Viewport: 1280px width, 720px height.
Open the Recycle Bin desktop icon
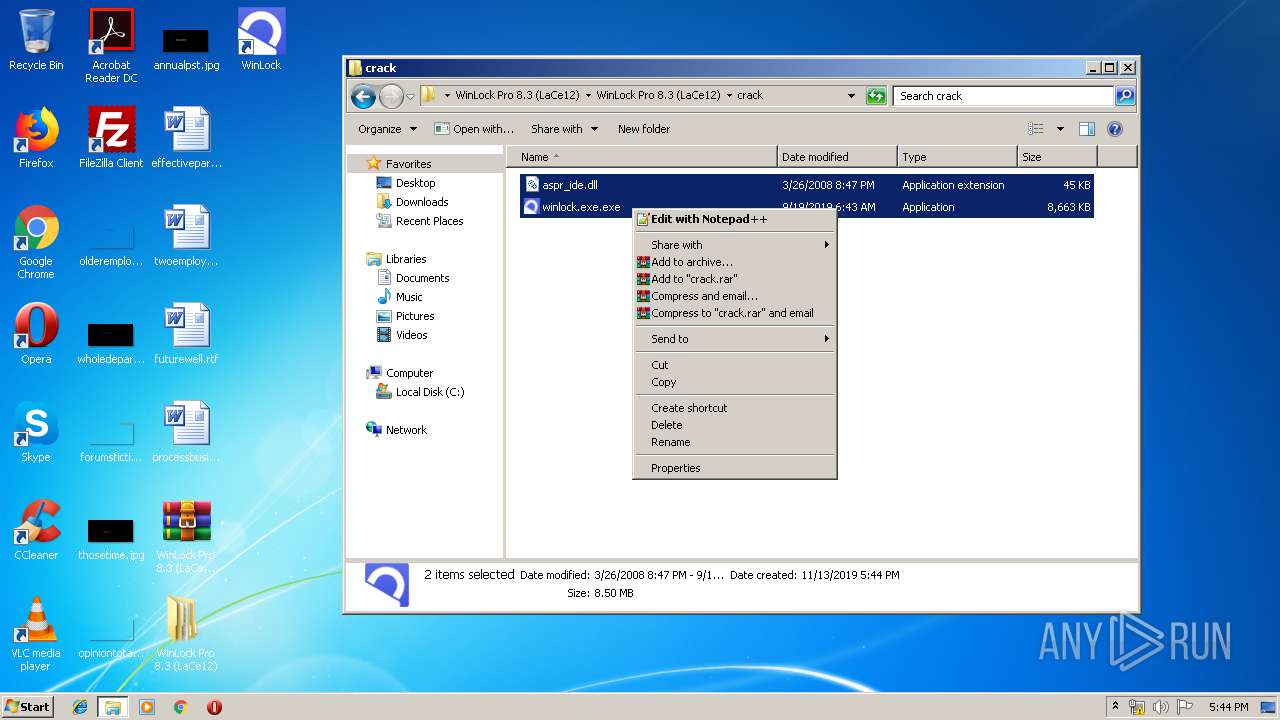tap(36, 40)
